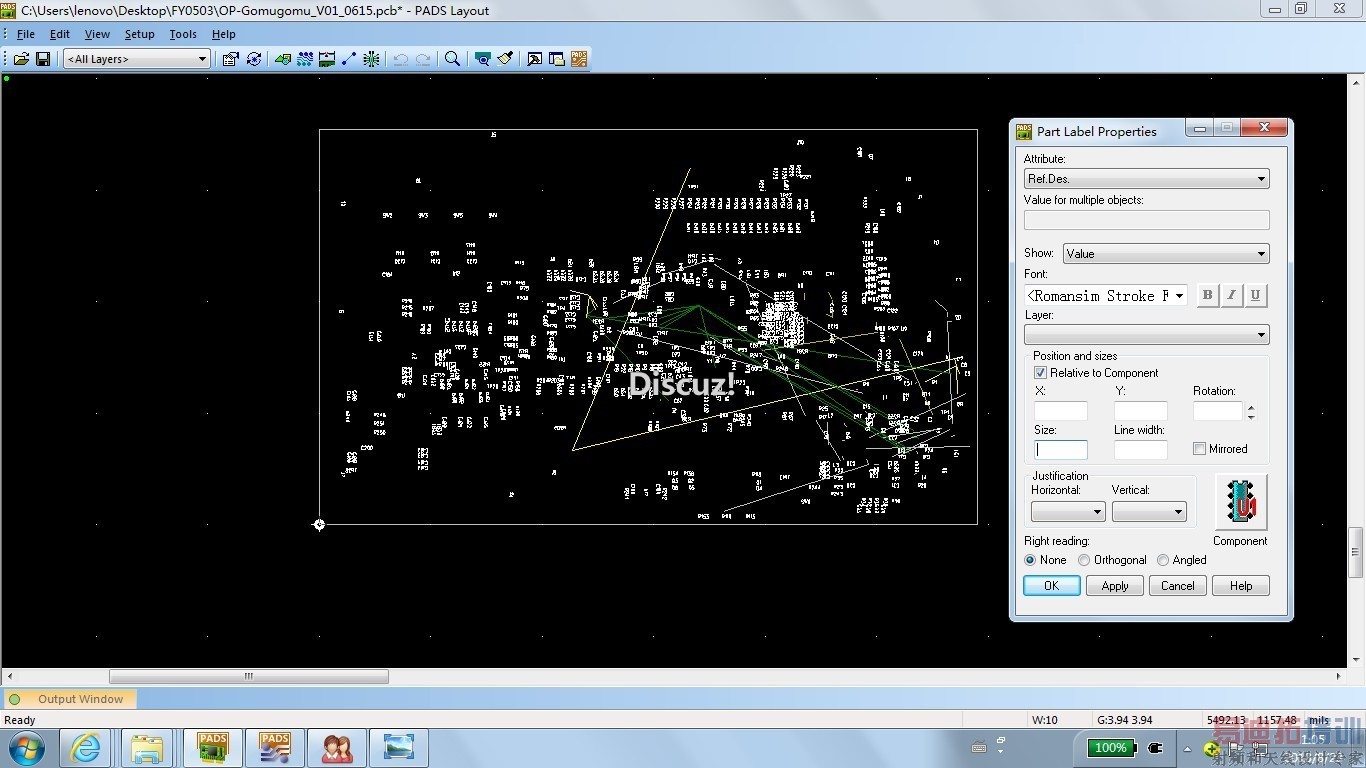
Task: Switch to the Output Window tab
Action: (x=70, y=699)
